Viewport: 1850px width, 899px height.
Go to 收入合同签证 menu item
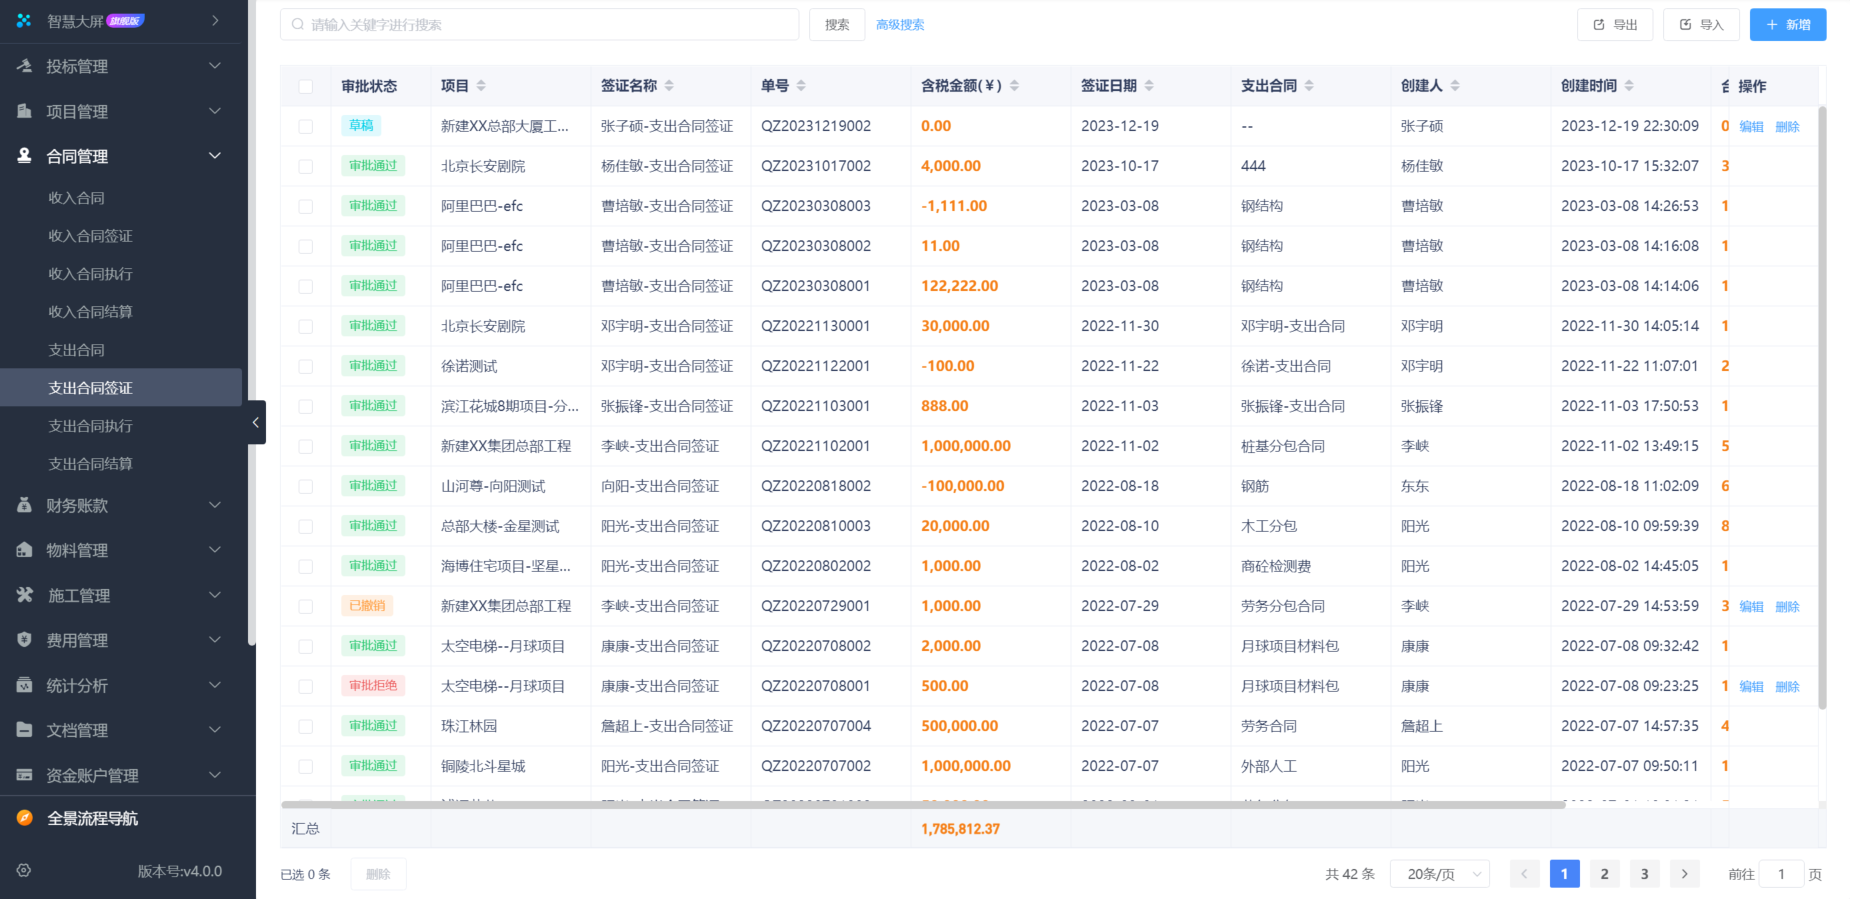pos(91,236)
